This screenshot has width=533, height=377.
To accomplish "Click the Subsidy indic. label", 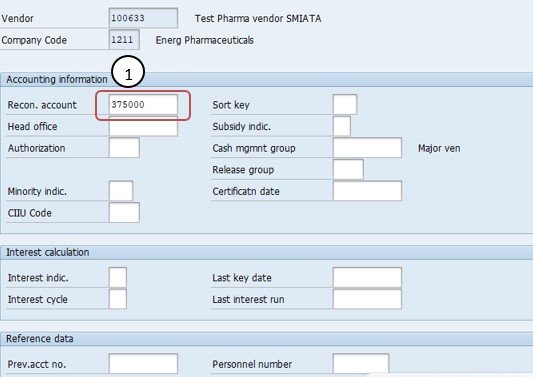I will tap(242, 127).
